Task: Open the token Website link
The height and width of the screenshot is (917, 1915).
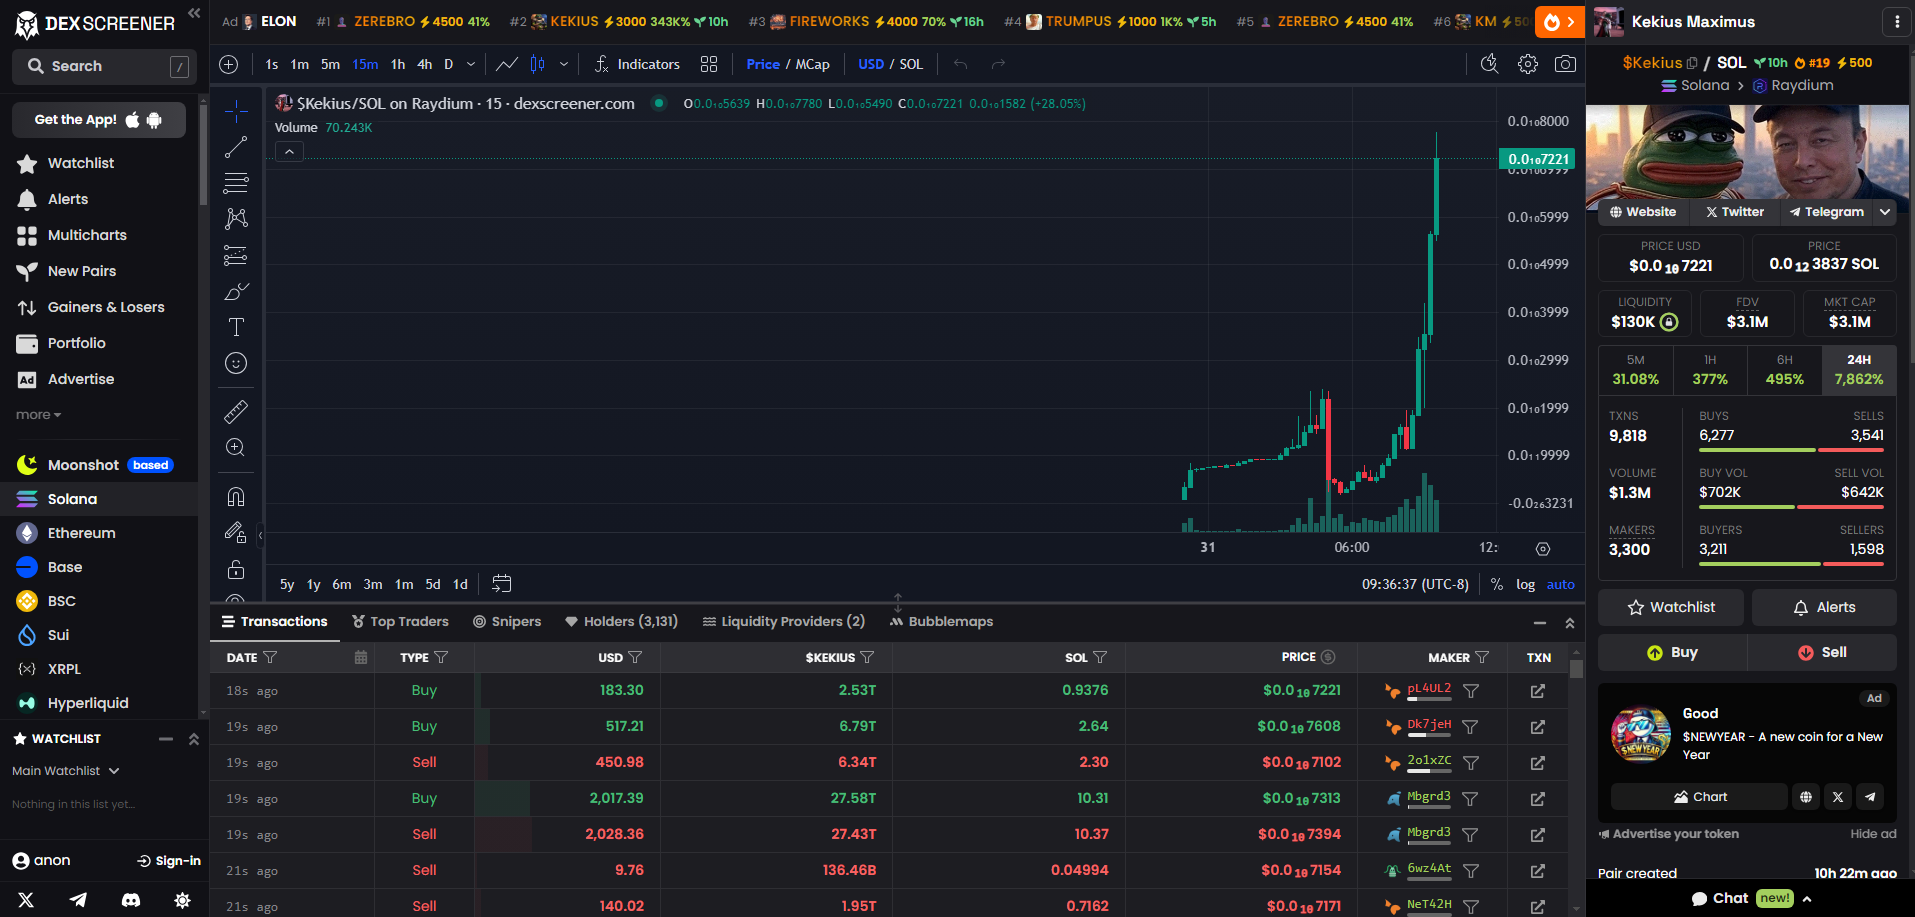Action: point(1643,212)
